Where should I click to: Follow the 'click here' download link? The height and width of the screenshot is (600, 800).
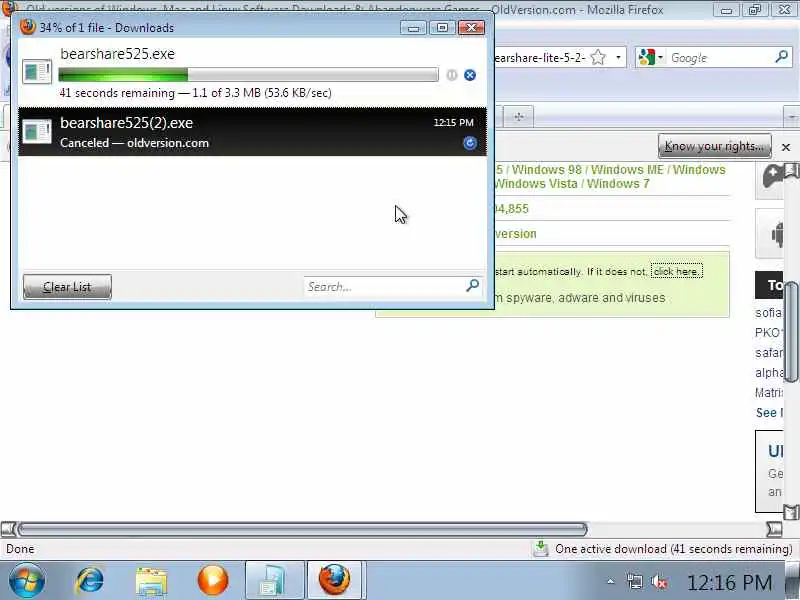(677, 271)
